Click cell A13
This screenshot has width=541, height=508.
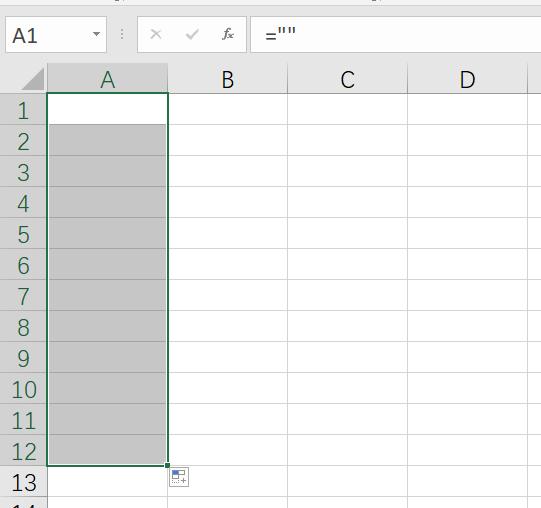pos(108,481)
